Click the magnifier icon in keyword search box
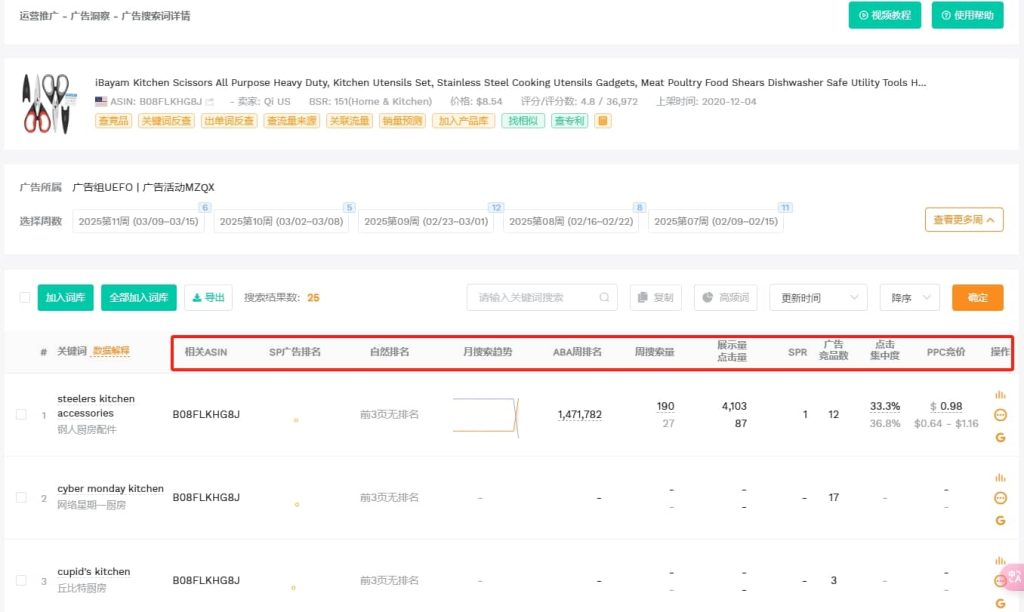 [604, 297]
